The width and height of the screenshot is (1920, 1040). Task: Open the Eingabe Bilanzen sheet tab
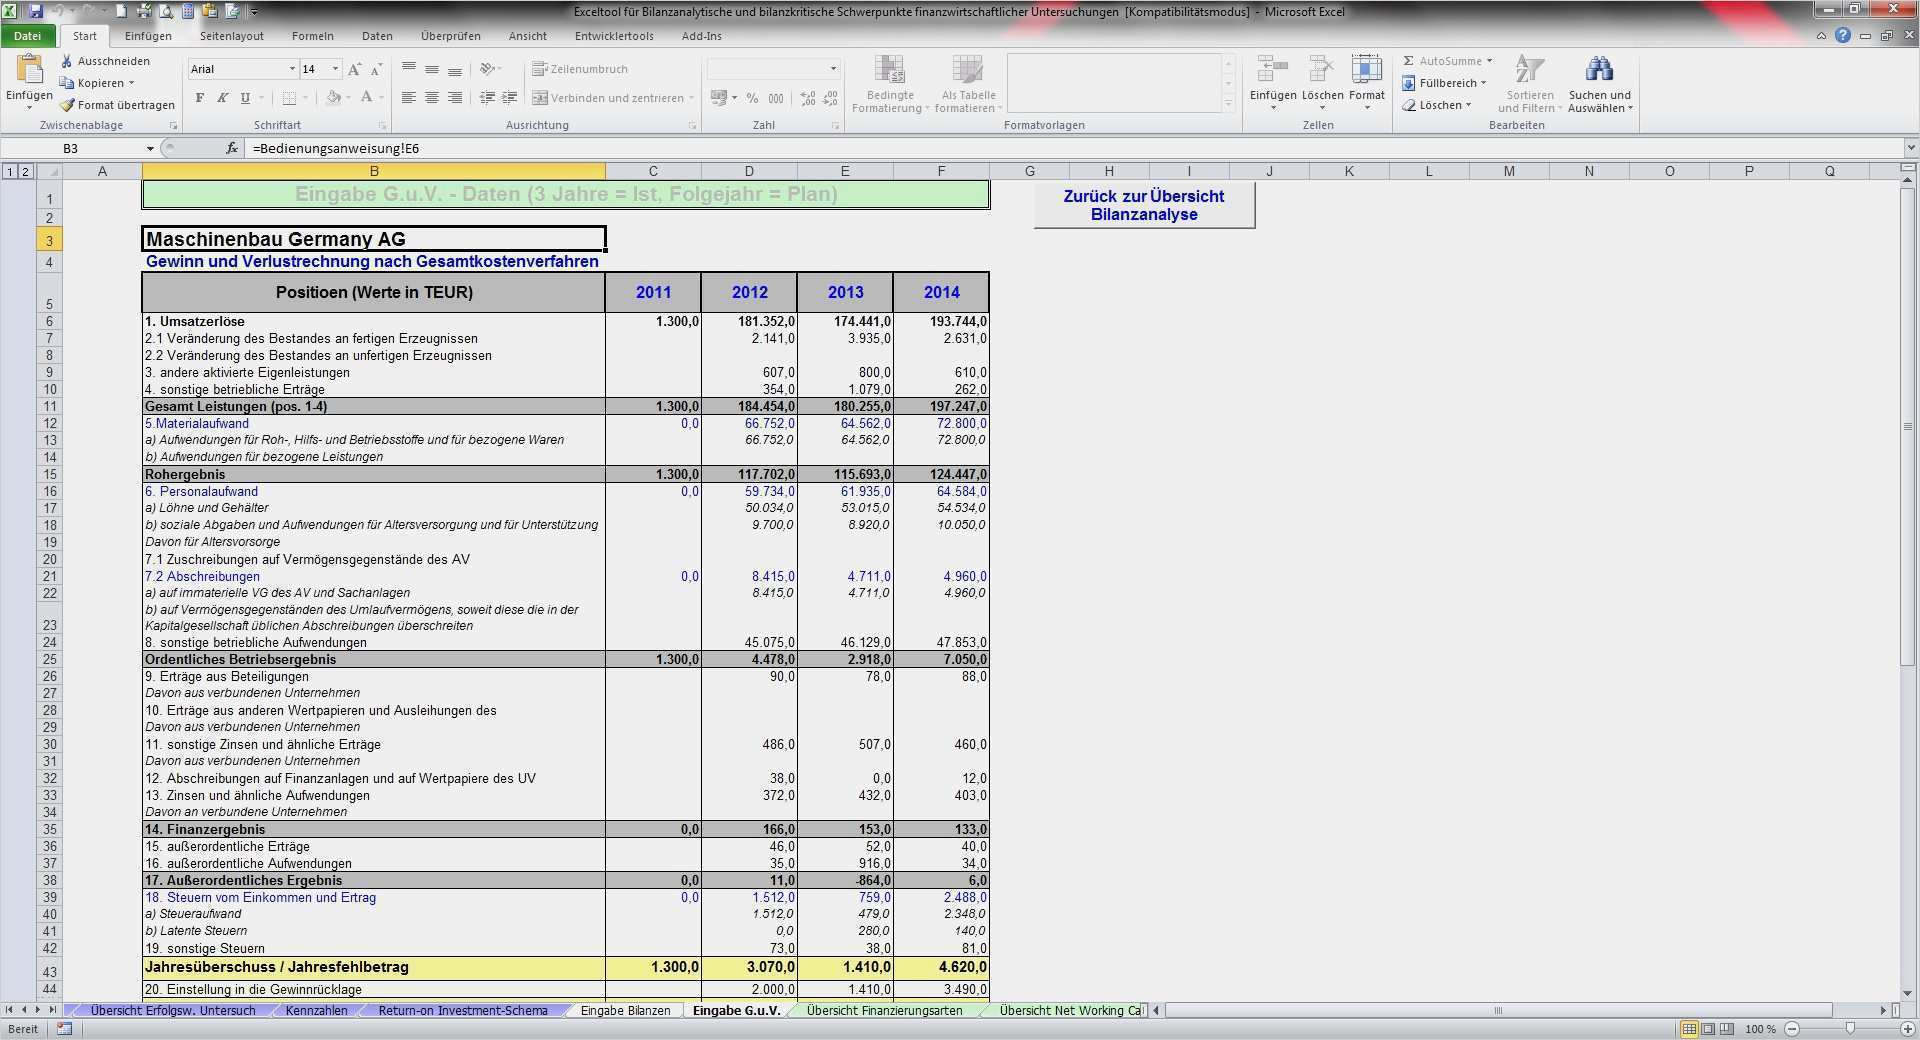(625, 1010)
